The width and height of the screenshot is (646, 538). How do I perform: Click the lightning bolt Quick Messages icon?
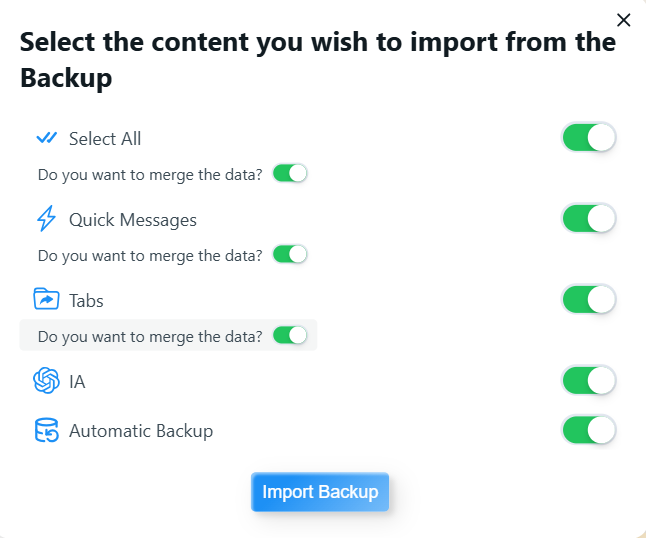(x=46, y=220)
